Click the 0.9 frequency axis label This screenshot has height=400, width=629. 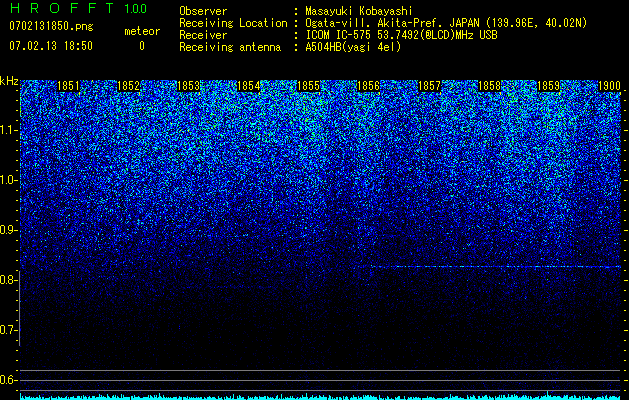coord(8,230)
